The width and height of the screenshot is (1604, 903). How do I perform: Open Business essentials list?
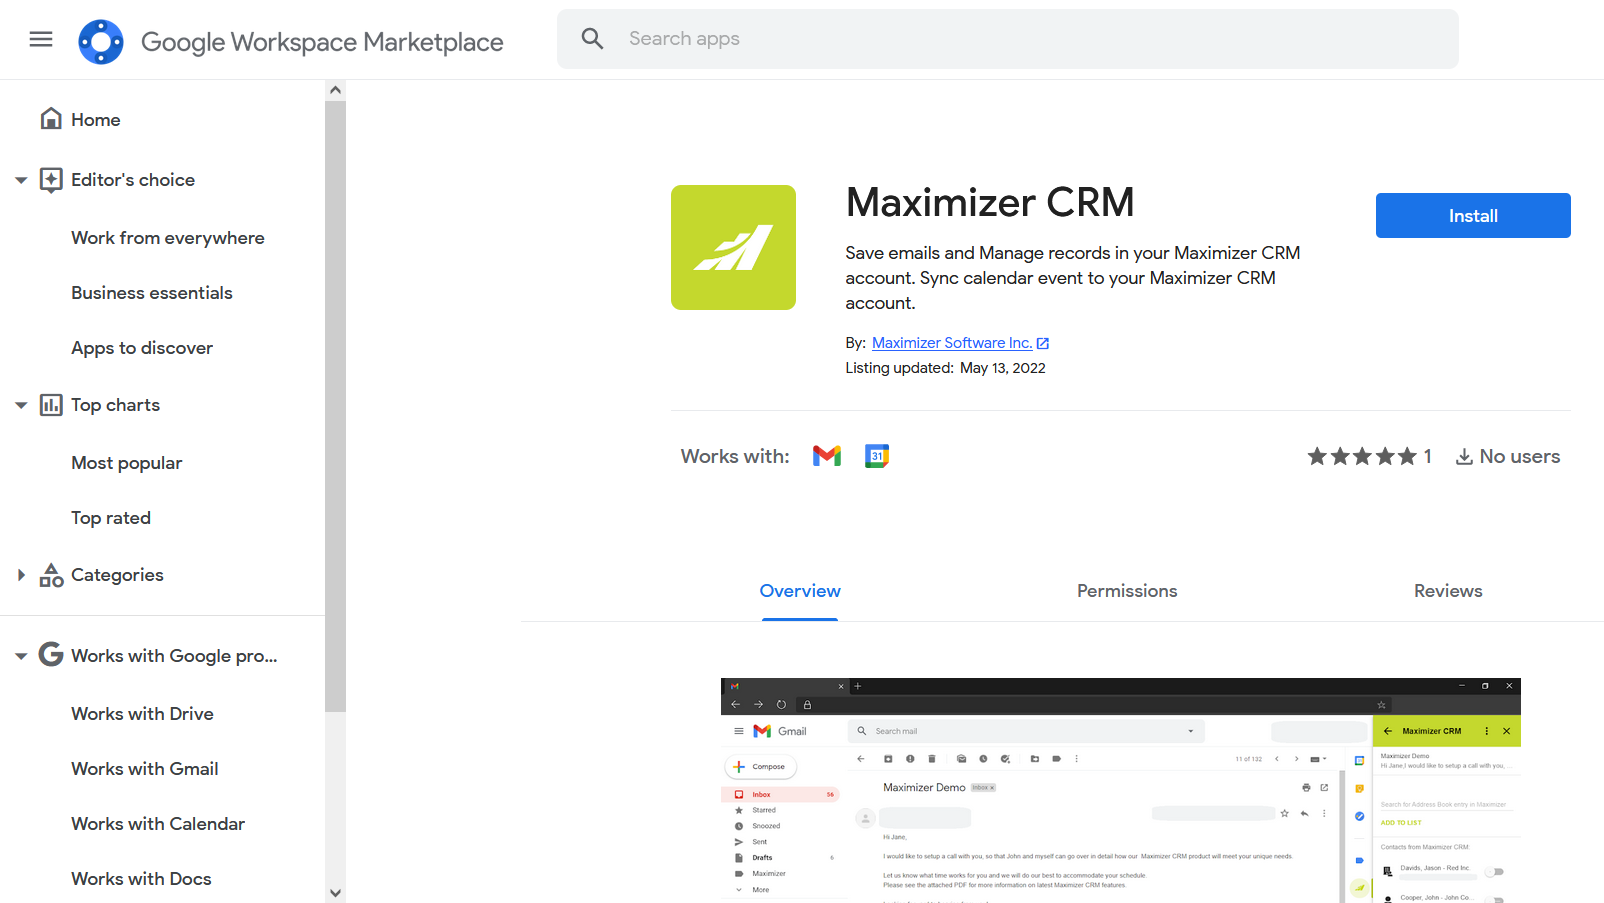152,293
